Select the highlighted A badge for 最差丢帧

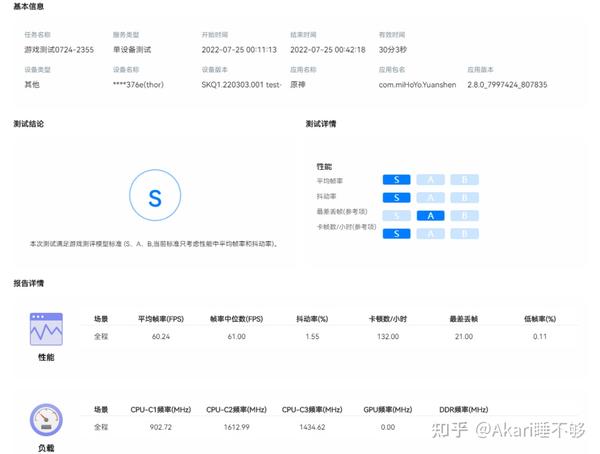[x=430, y=216]
